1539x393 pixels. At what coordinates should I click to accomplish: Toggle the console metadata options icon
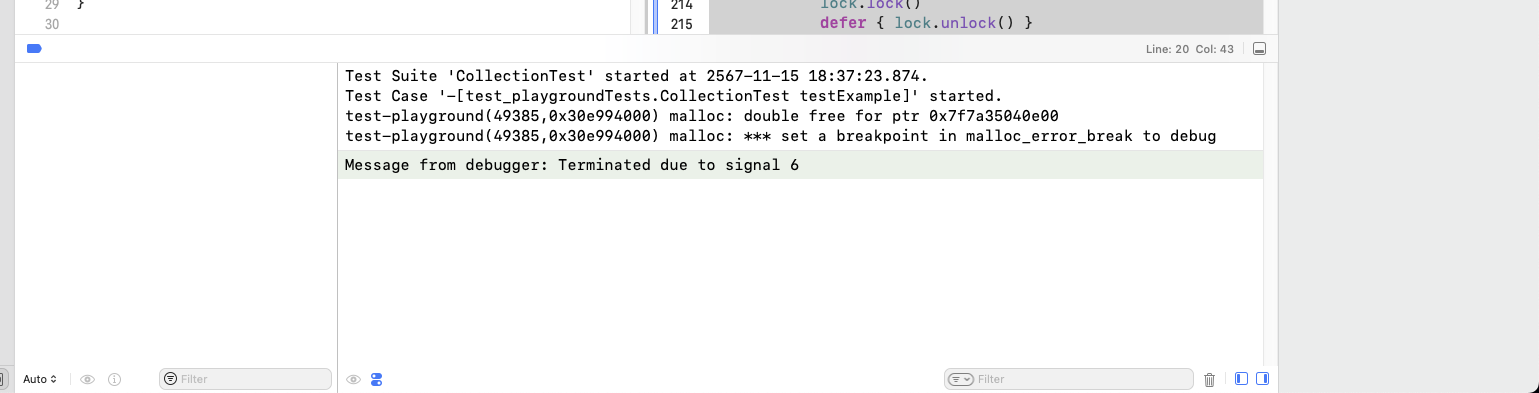coord(376,380)
